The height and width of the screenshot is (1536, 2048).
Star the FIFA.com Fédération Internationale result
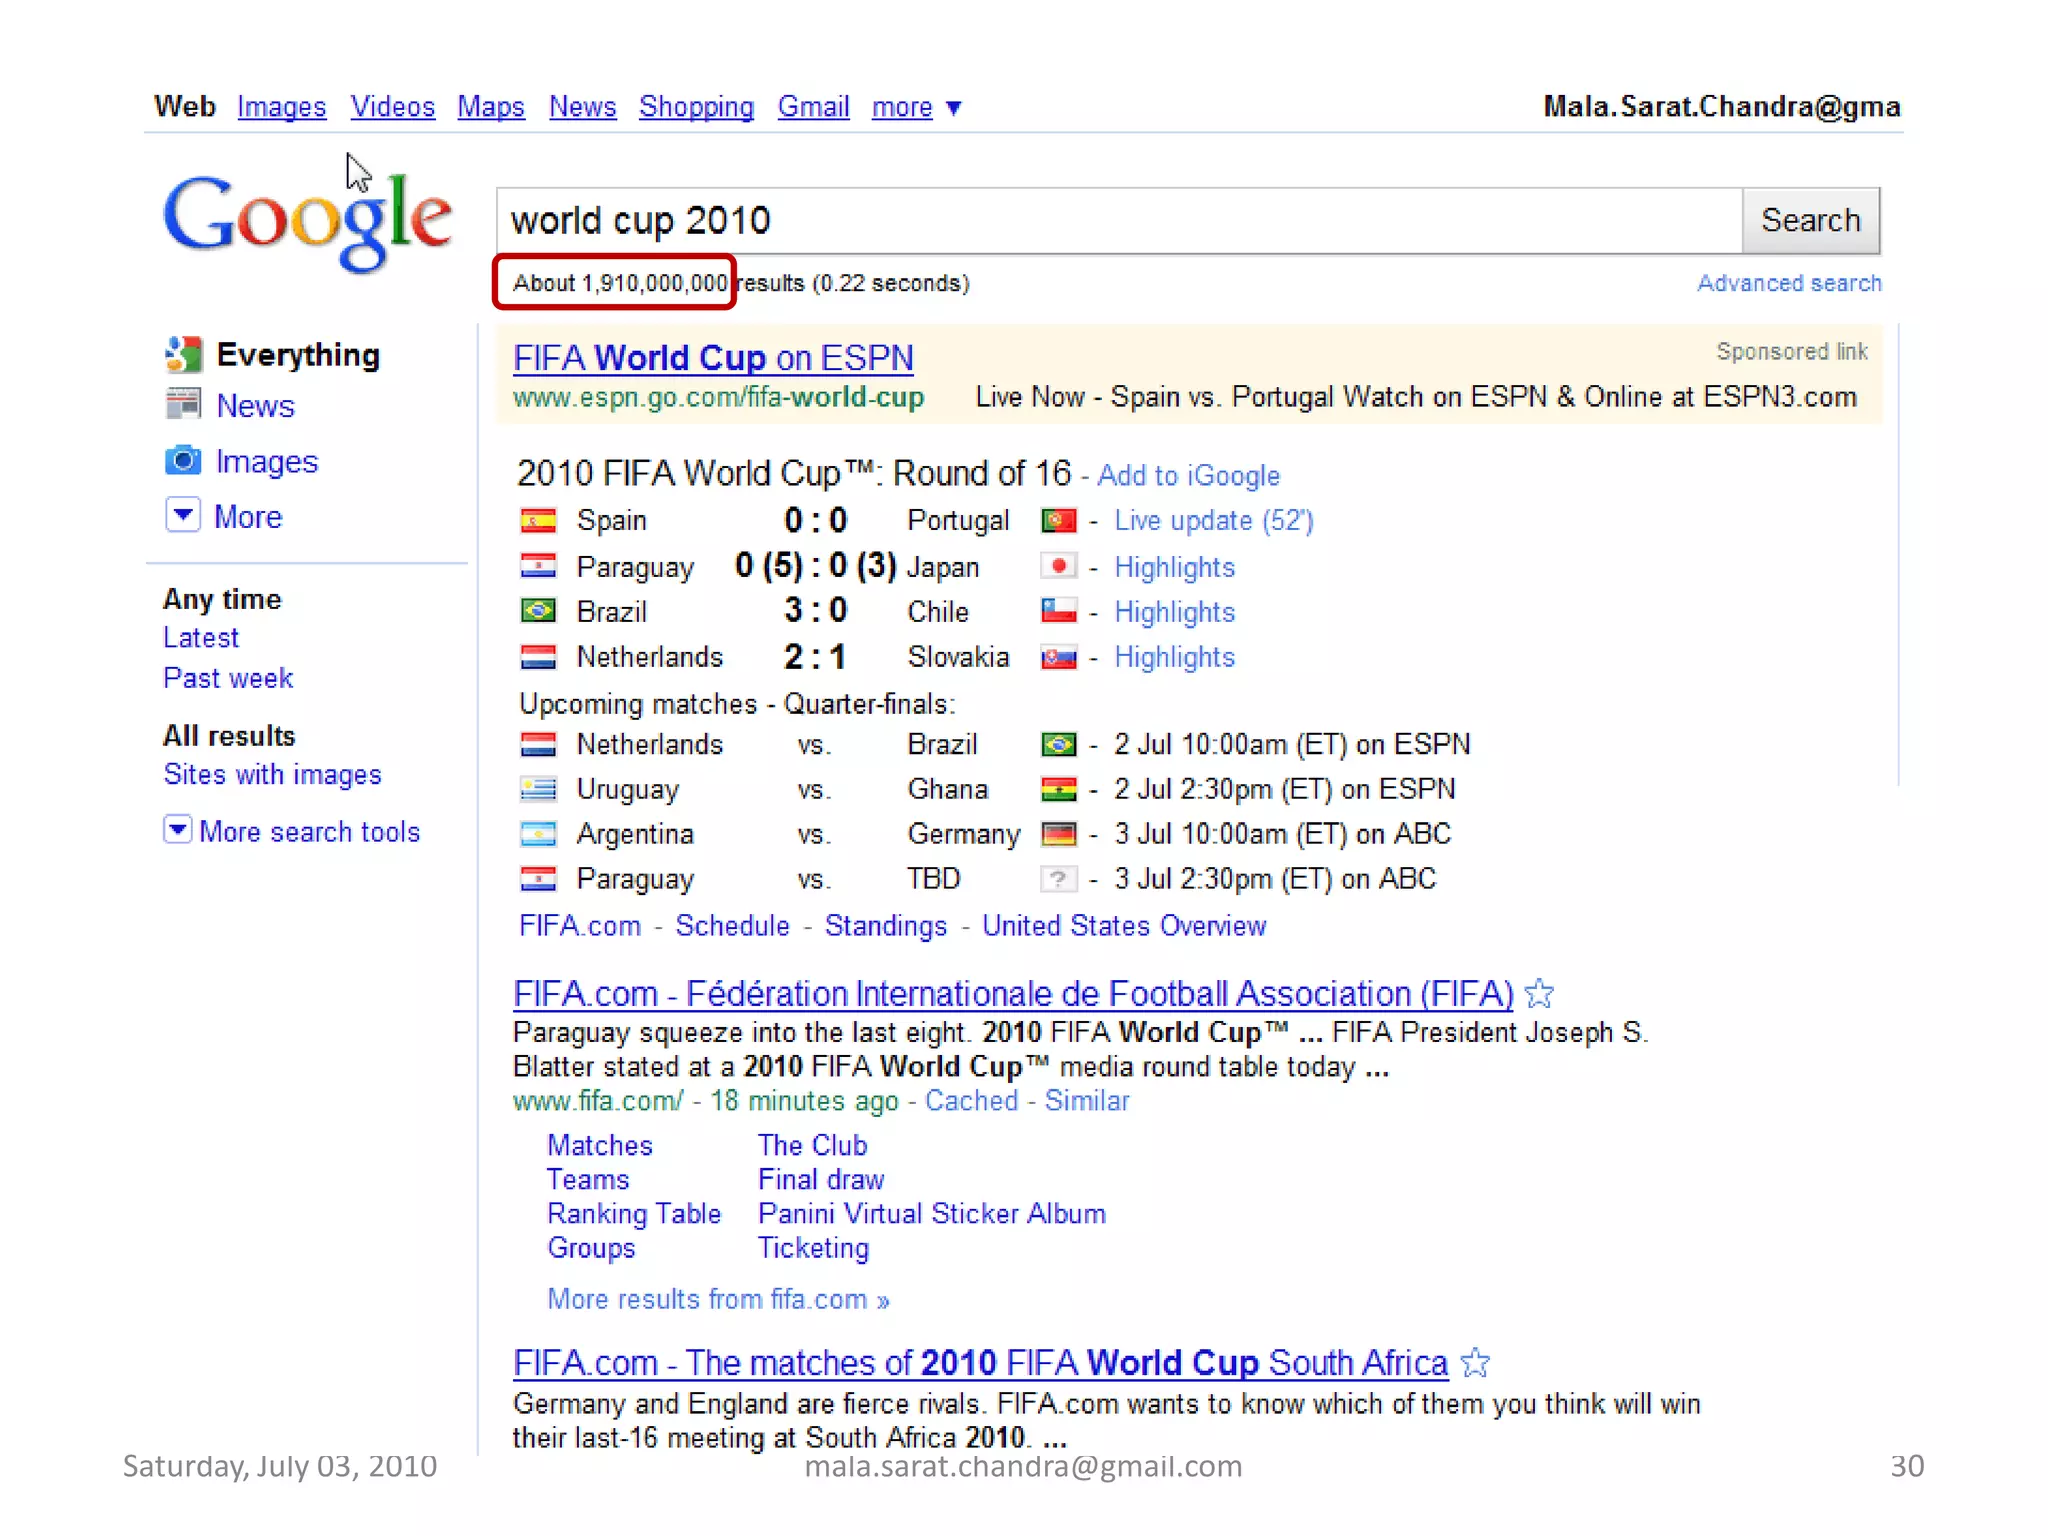[x=1540, y=993]
